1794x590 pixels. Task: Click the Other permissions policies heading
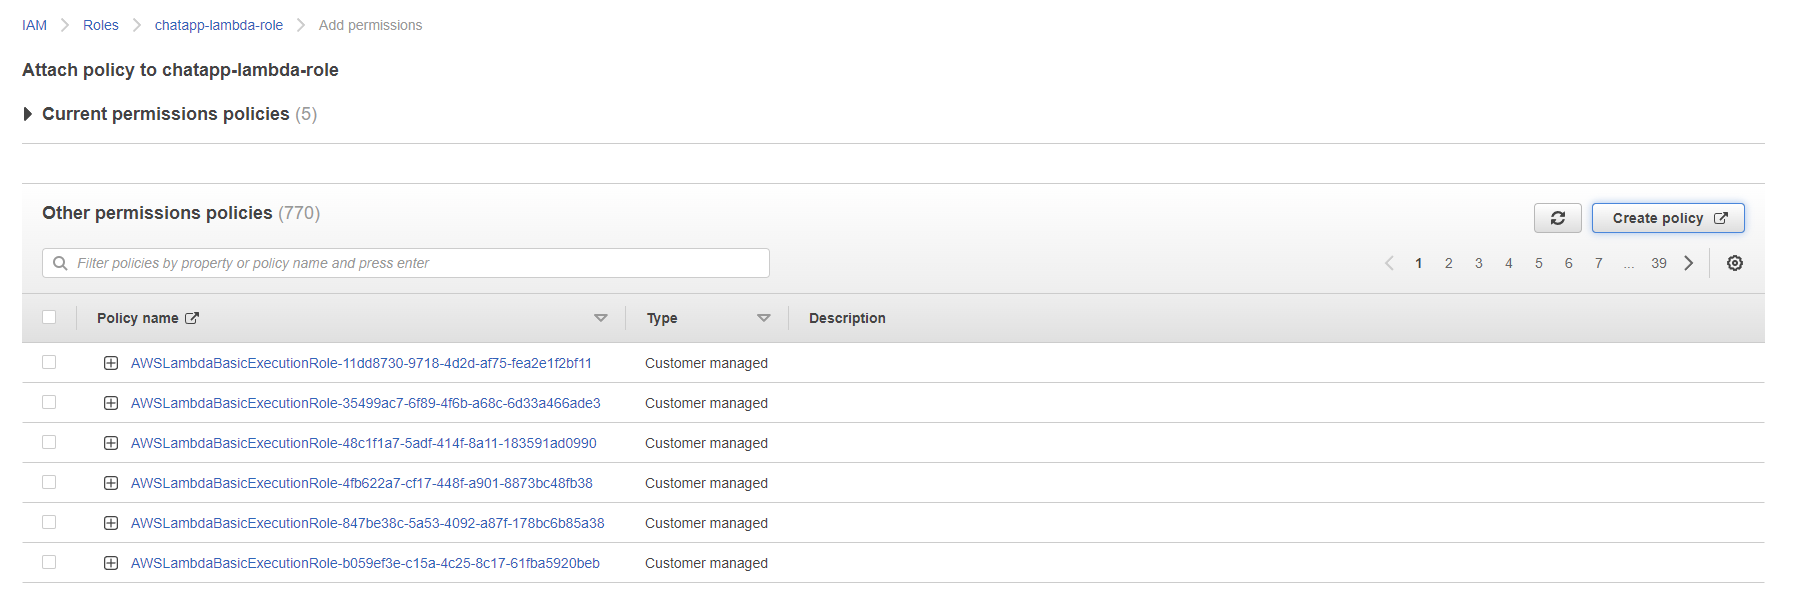point(157,213)
